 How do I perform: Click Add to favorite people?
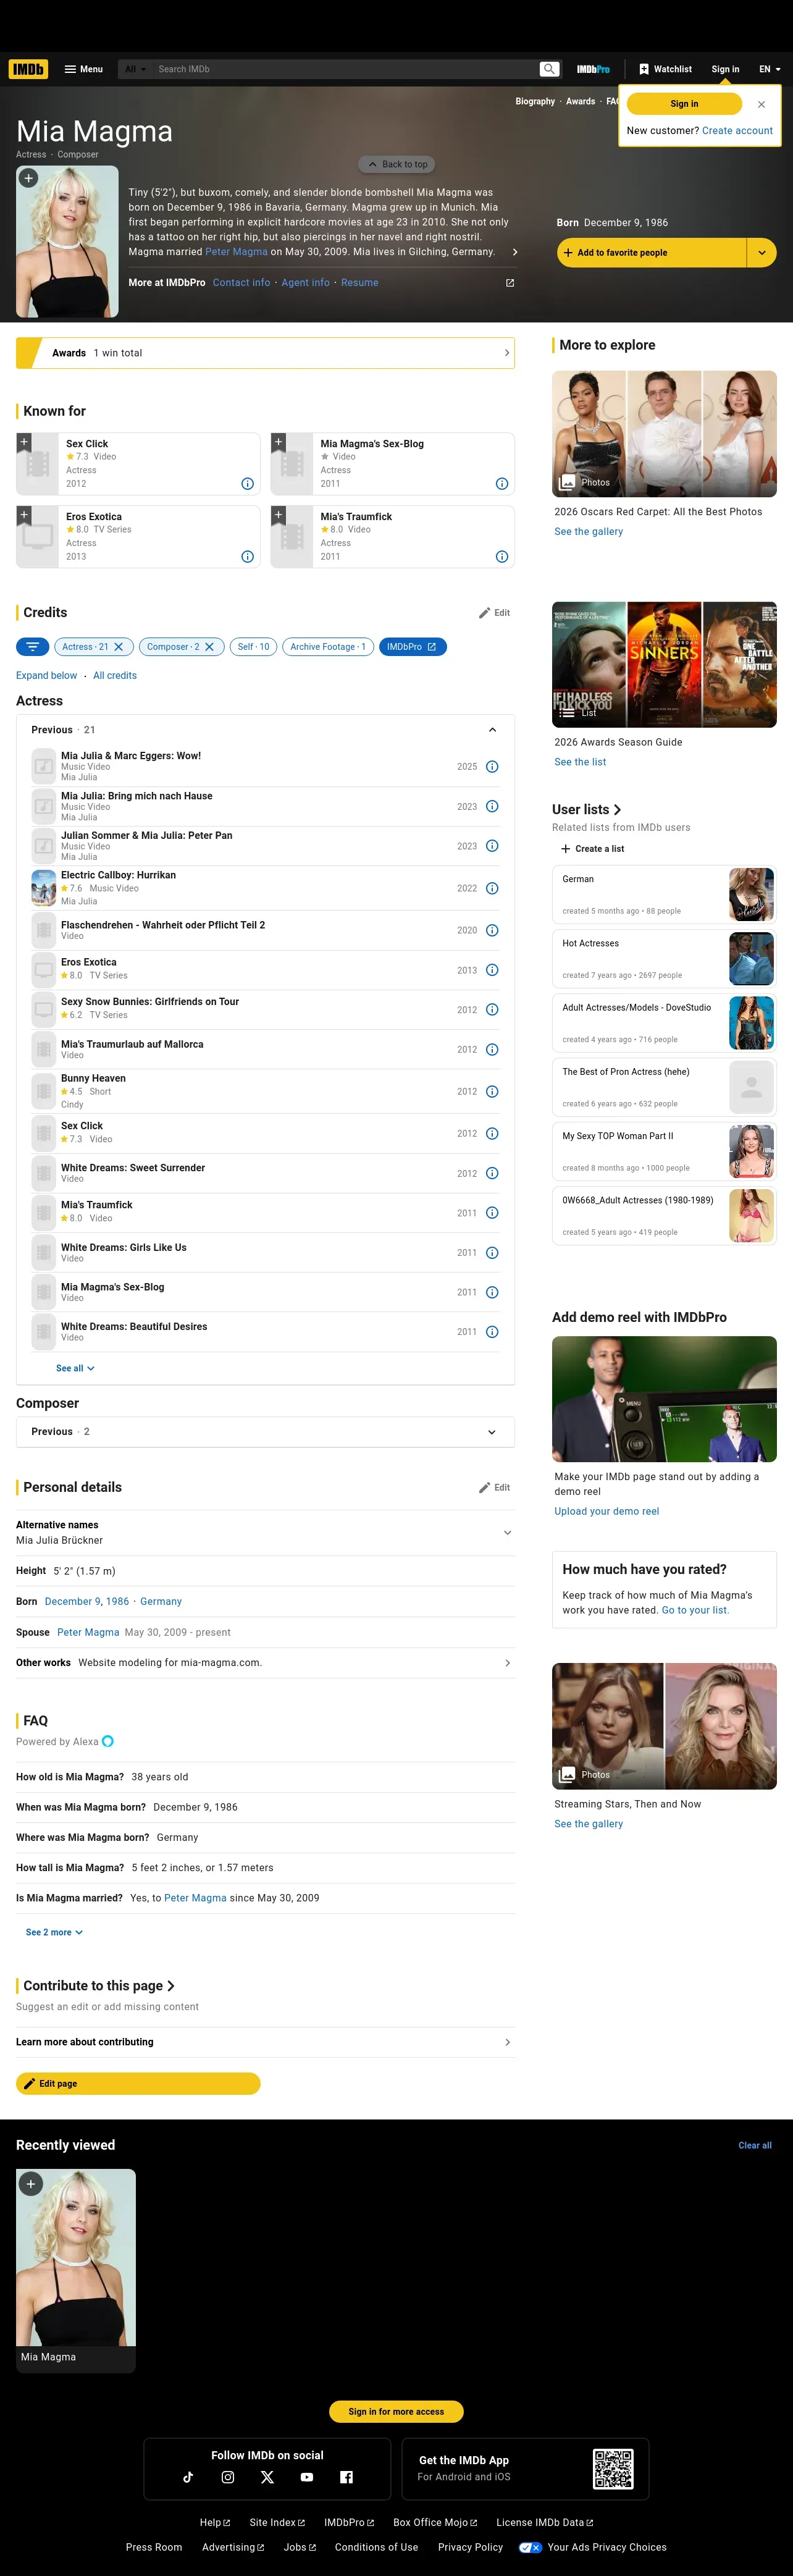[x=652, y=253]
